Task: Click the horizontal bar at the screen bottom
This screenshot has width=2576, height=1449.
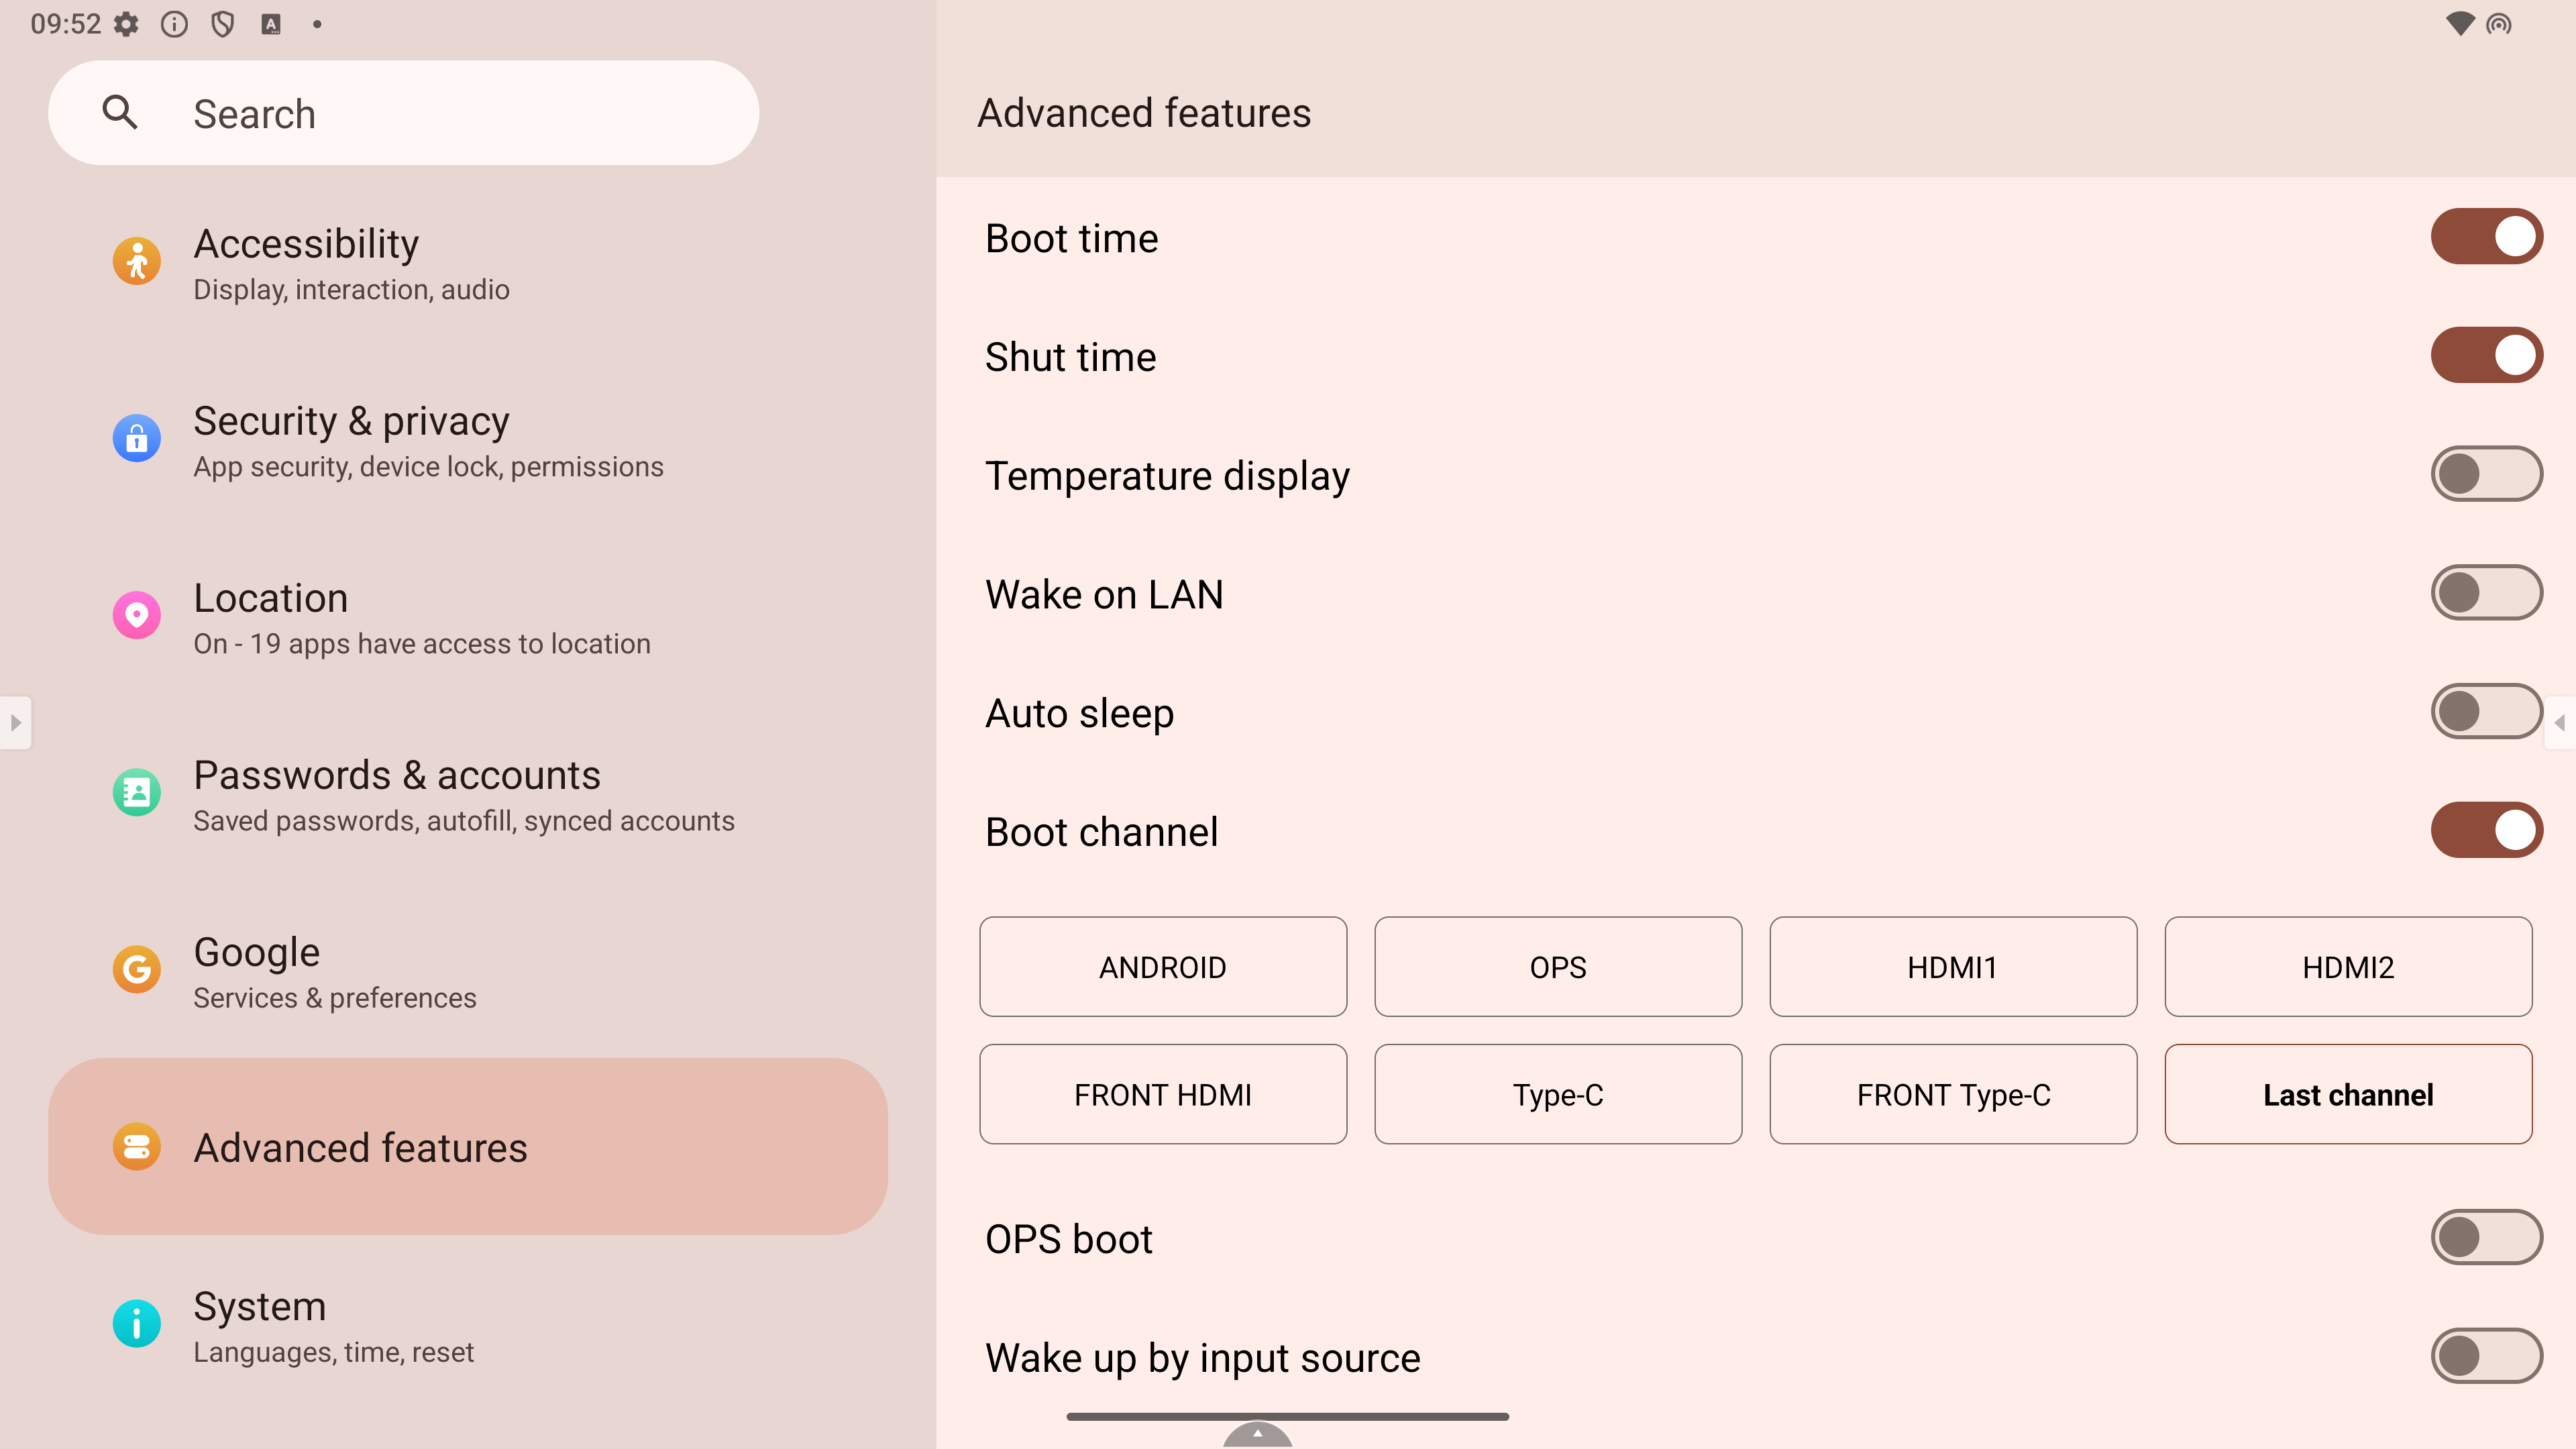Action: [1287, 1416]
